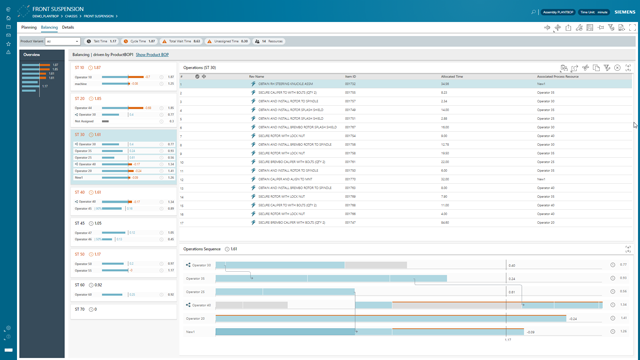This screenshot has width=640, height=360.
Task: Select the ST 20 station card
Action: pyautogui.click(x=123, y=110)
